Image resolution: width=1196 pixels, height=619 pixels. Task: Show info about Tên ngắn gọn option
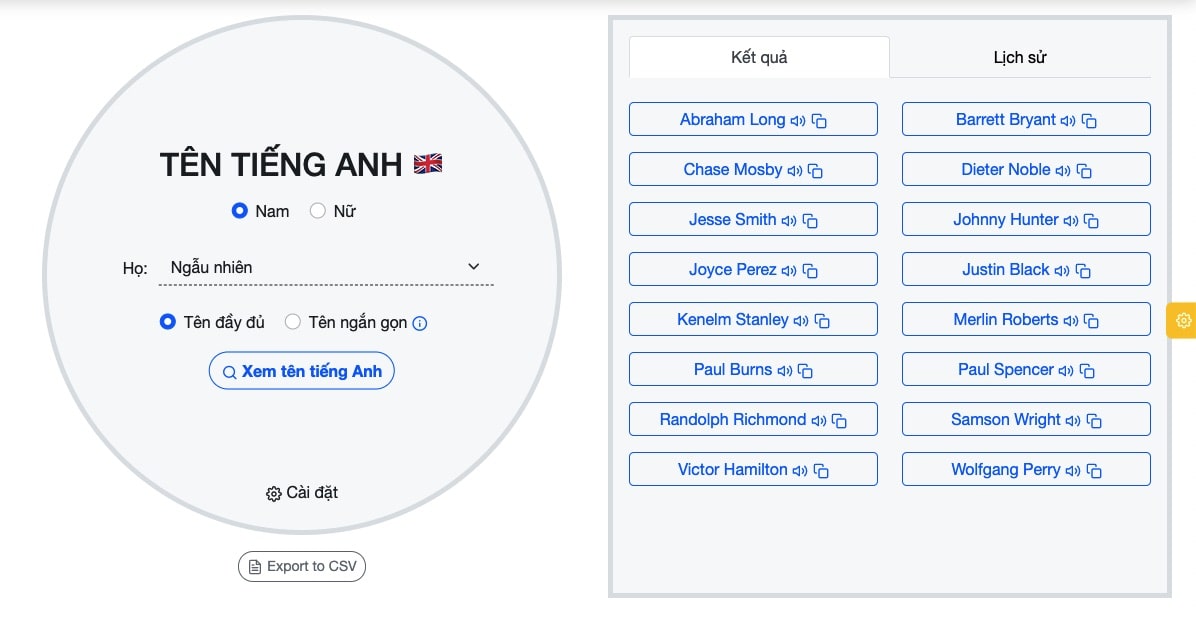[418, 323]
